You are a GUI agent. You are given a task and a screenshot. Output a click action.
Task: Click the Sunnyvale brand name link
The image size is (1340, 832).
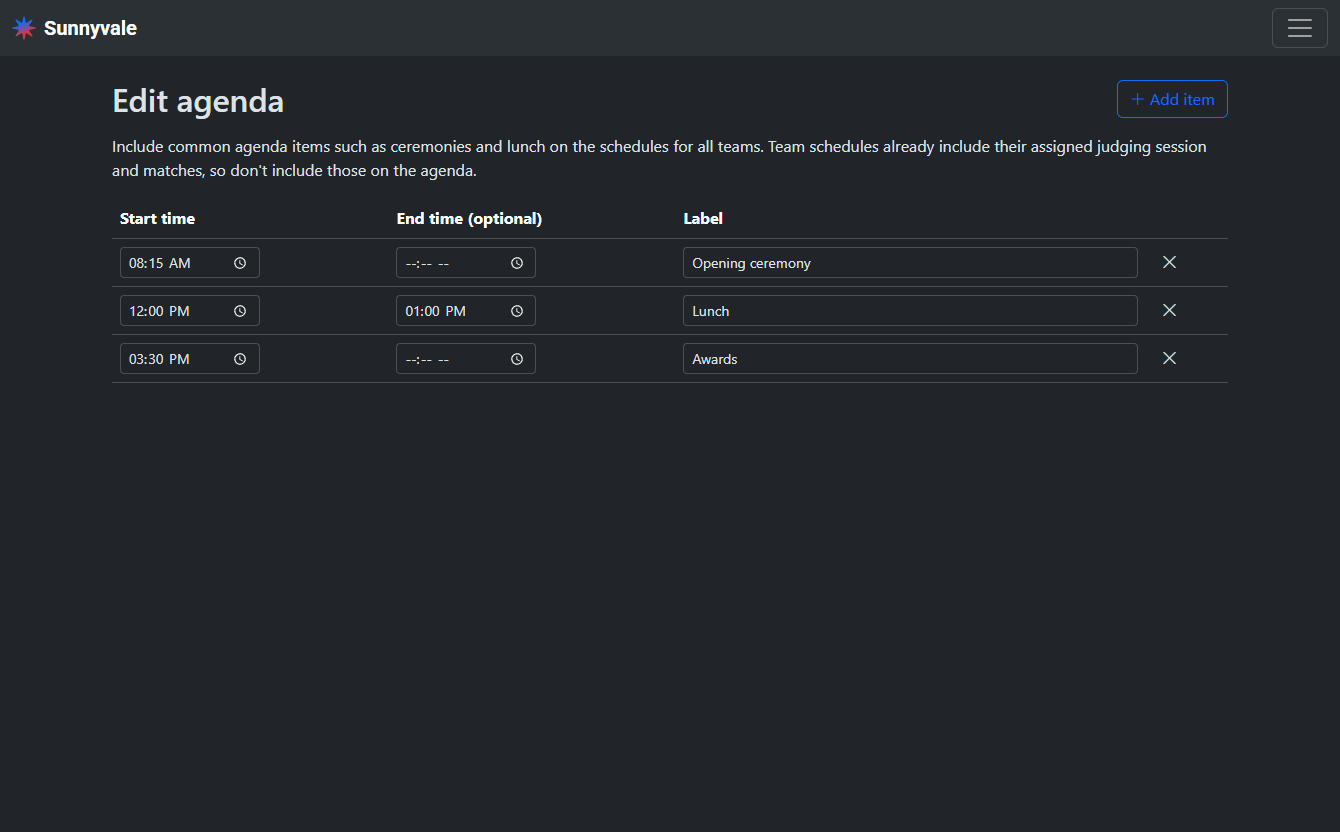[x=90, y=28]
